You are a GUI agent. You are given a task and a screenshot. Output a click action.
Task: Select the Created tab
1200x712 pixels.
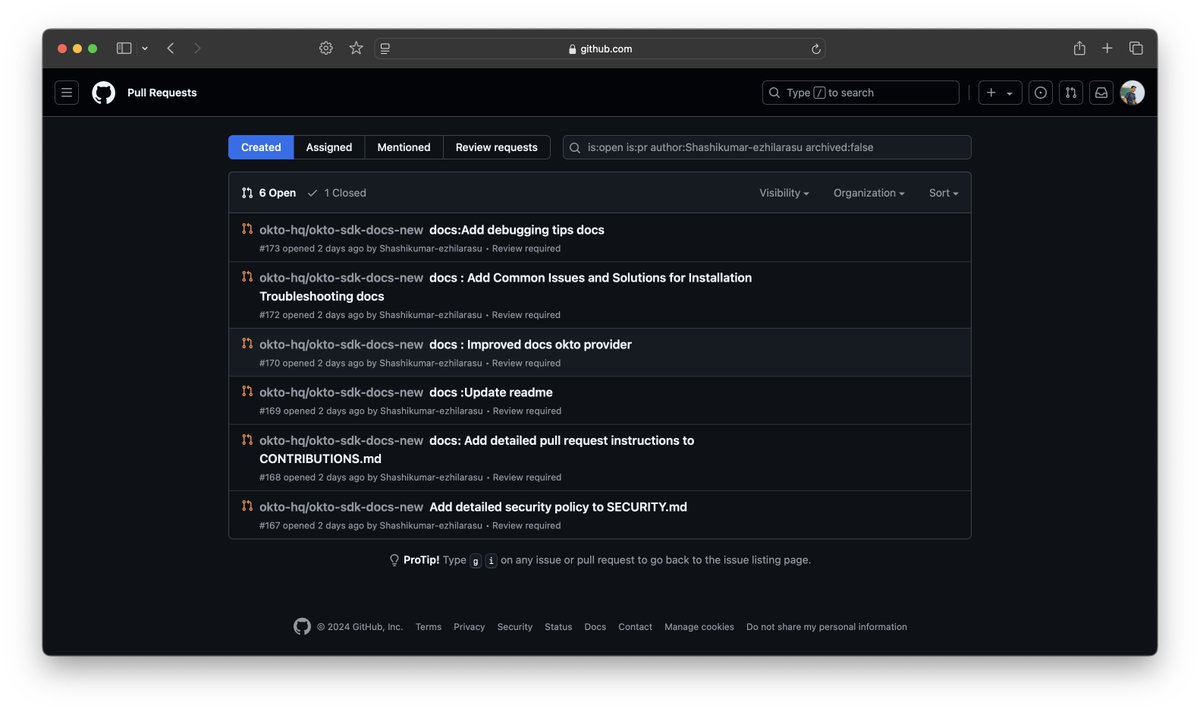point(261,147)
